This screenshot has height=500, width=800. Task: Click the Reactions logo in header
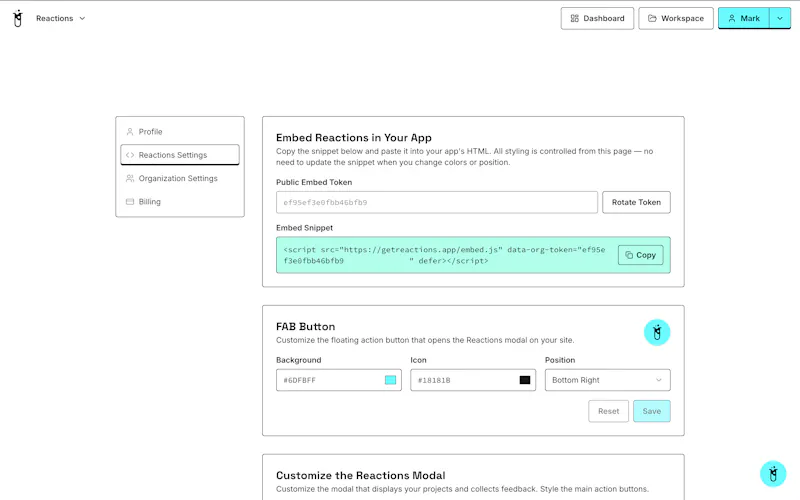18,18
